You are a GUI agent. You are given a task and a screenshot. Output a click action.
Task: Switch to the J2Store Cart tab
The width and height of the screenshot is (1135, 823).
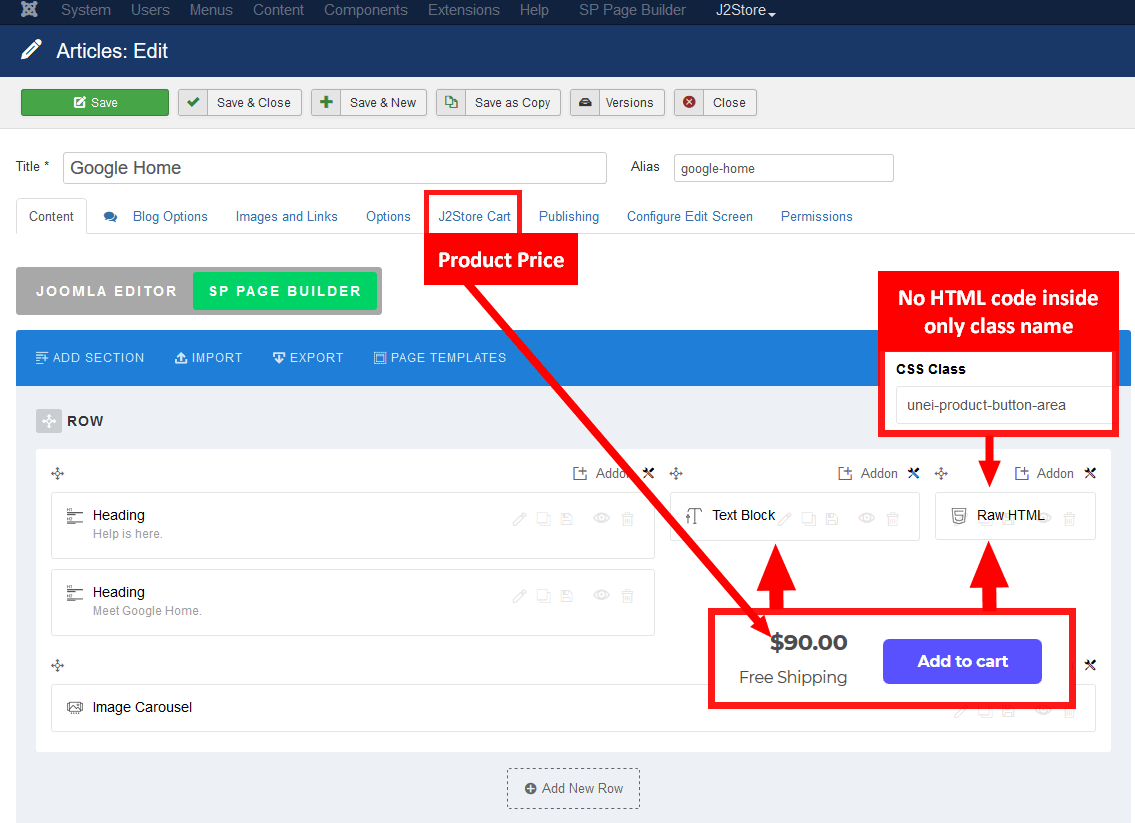[x=474, y=216]
